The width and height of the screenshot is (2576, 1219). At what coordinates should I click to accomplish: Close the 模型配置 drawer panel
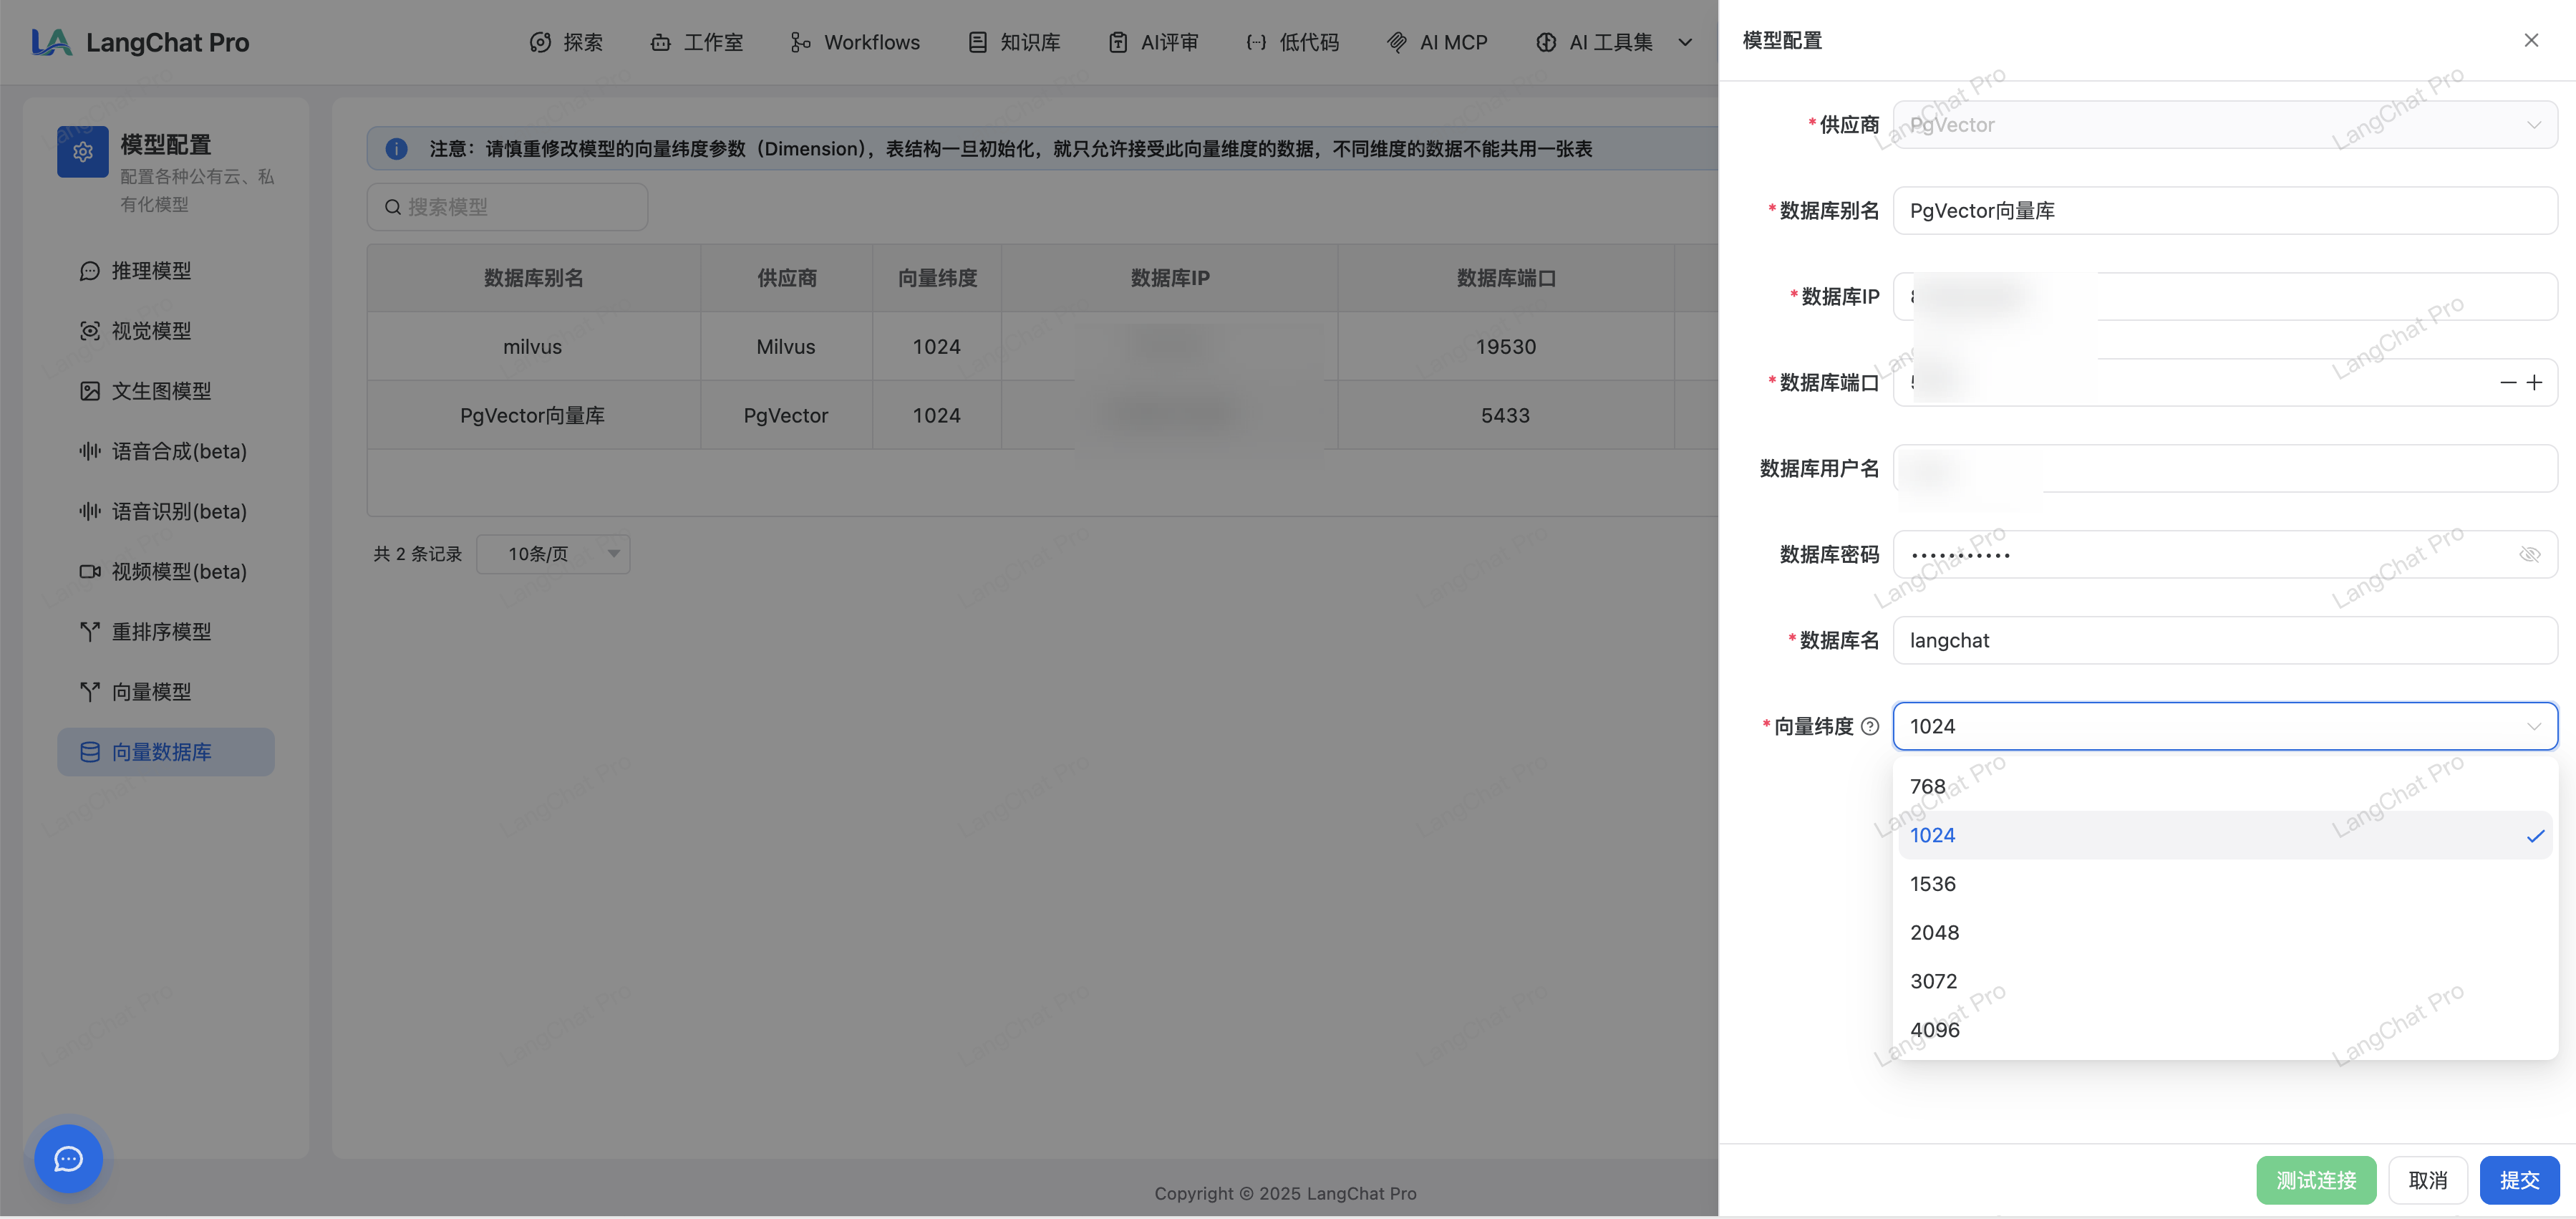[2531, 40]
